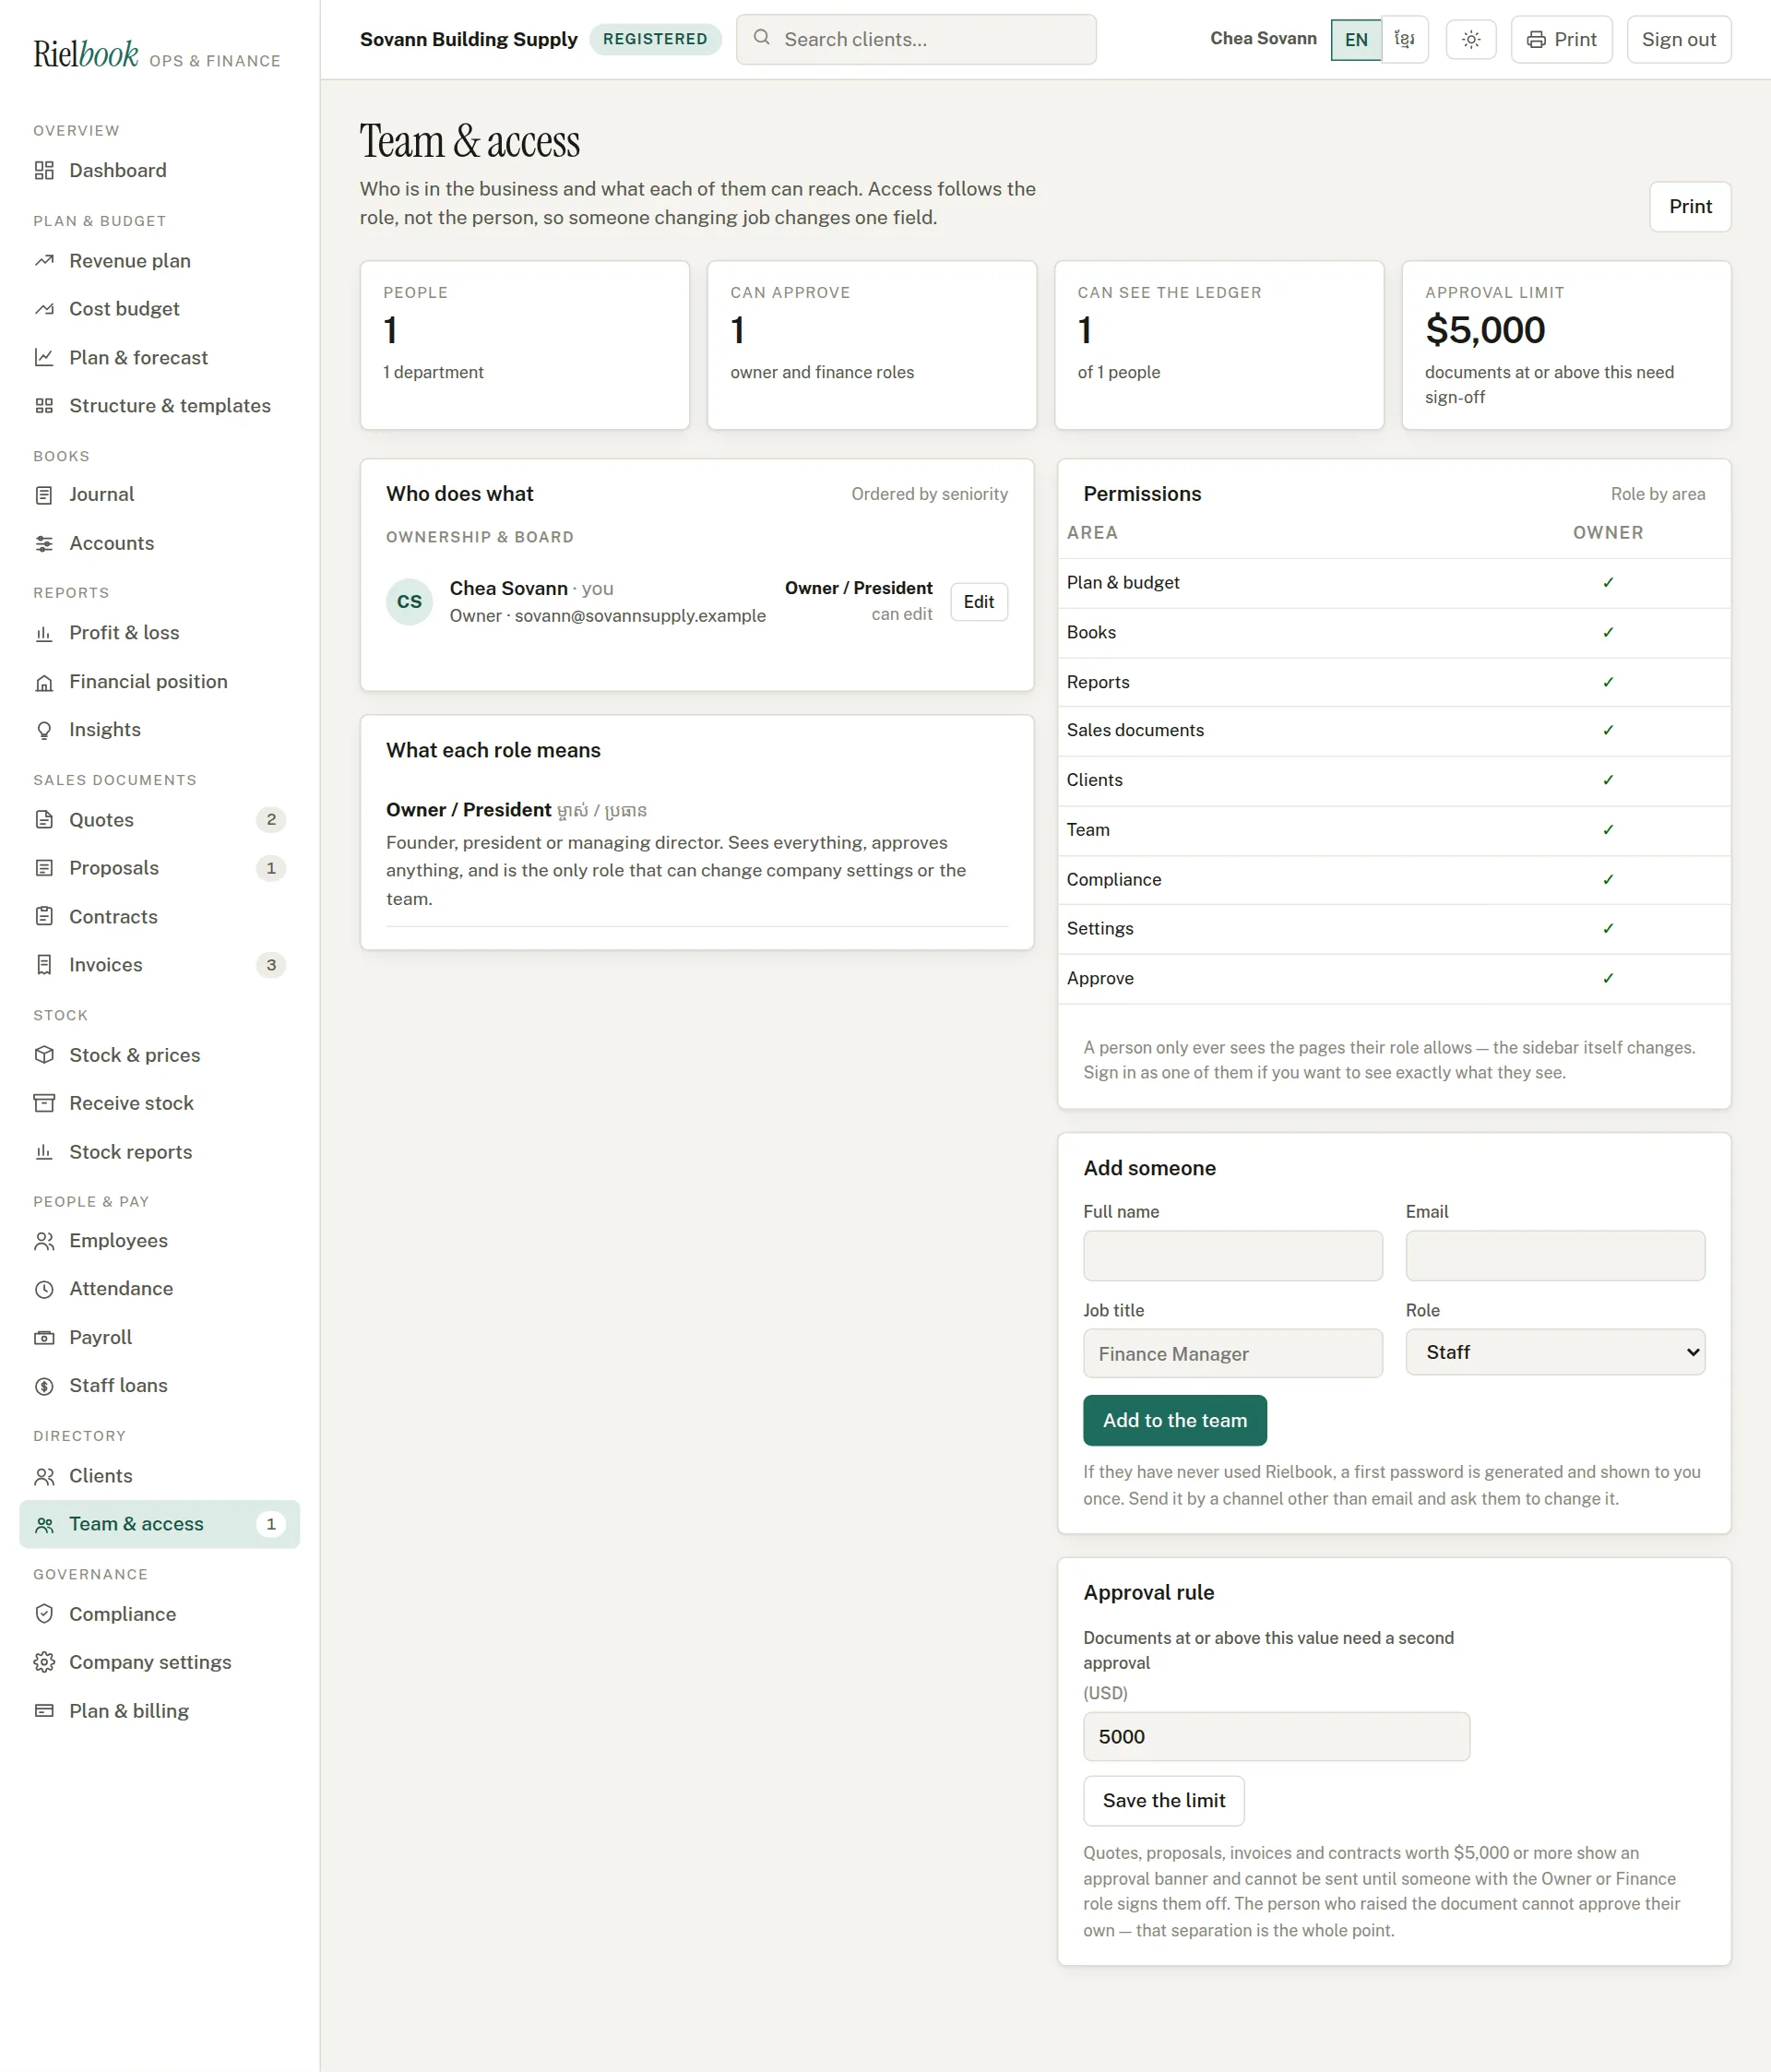Open Clients in the sidebar
Viewport: 1771px width, 2072px height.
pos(159,1476)
